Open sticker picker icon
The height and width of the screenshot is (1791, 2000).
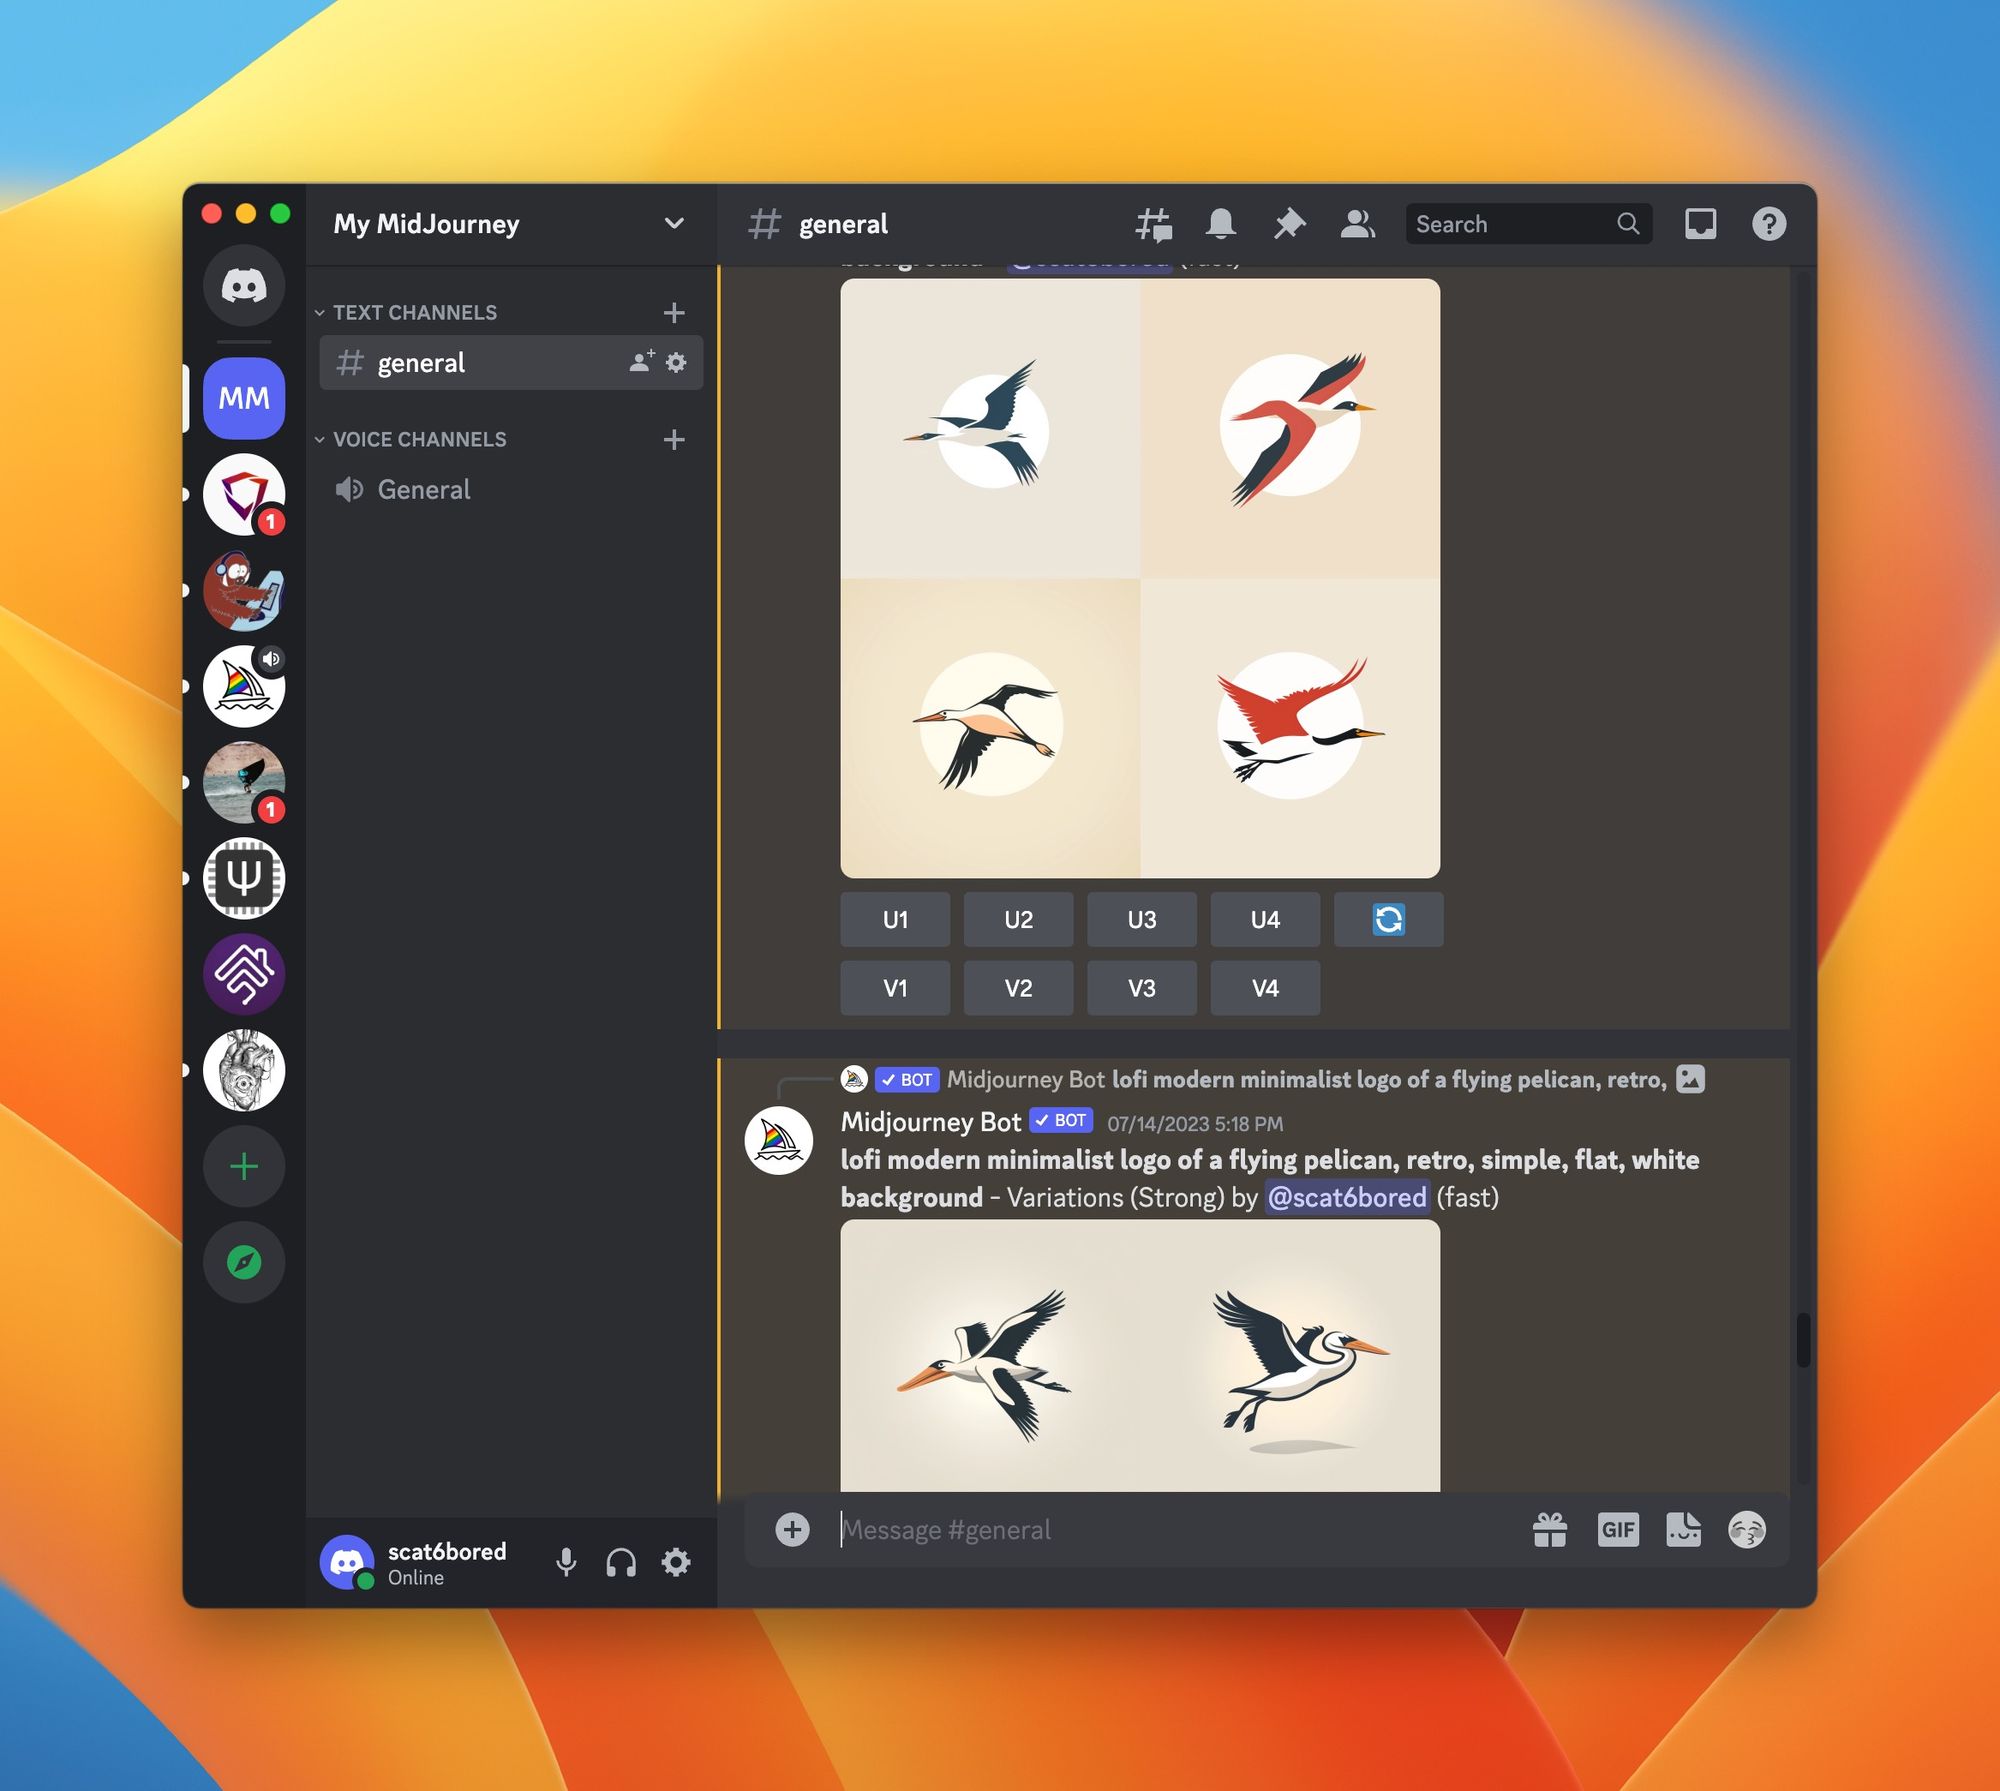coord(1684,1530)
